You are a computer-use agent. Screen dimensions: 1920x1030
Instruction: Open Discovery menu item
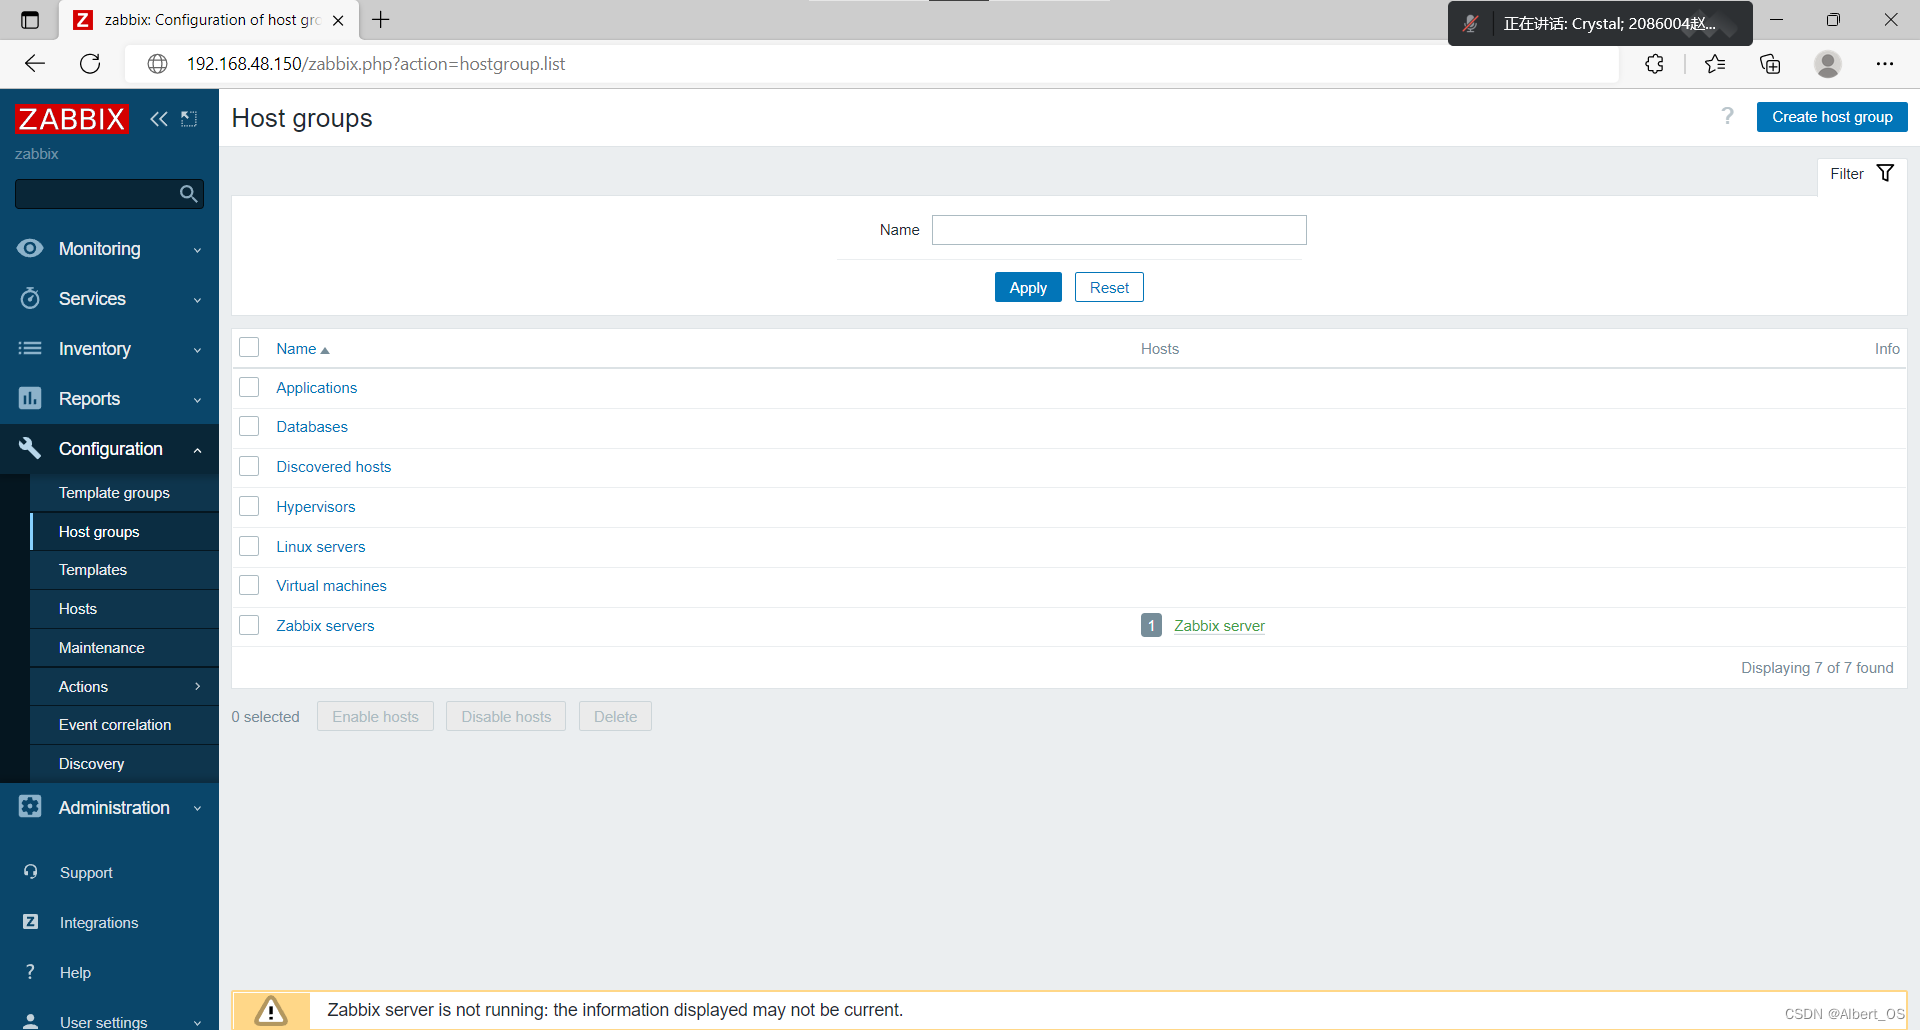coord(92,764)
